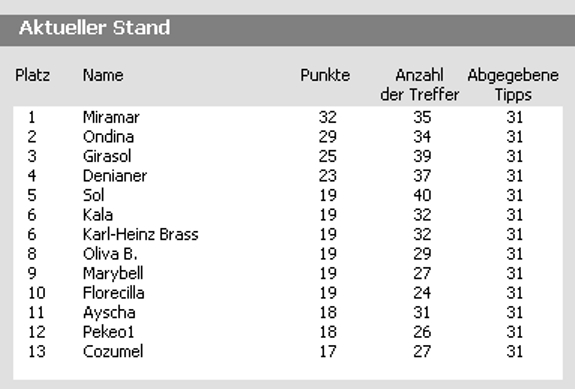Screen dimensions: 575x389
Task: Click on the Girasol row name
Action: tap(107, 156)
